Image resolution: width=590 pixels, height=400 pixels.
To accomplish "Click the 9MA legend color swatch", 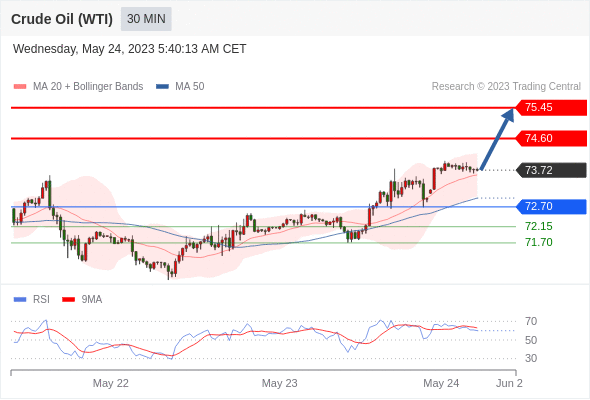I will [68, 300].
